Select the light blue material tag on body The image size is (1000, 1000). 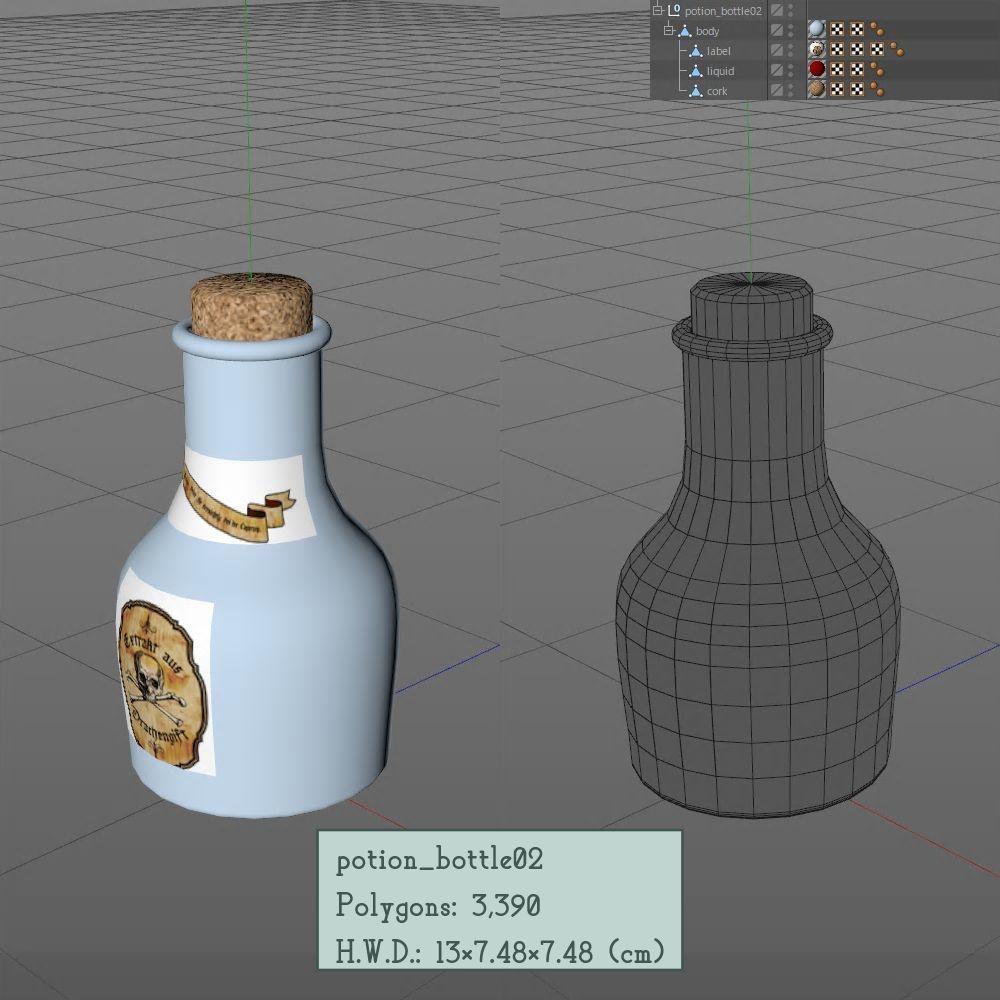point(817,29)
